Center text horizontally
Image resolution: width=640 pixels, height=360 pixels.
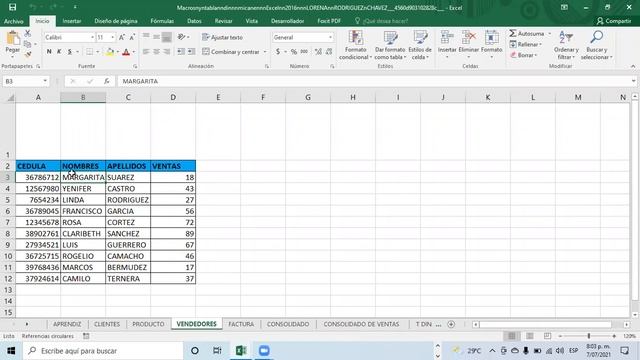pyautogui.click(x=156, y=51)
